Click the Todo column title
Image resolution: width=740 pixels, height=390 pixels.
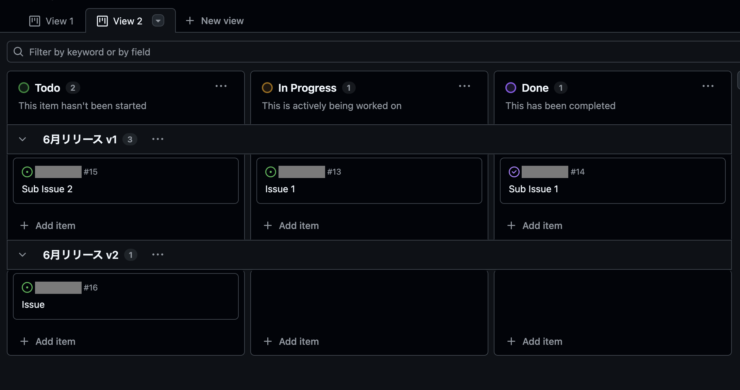(x=47, y=88)
